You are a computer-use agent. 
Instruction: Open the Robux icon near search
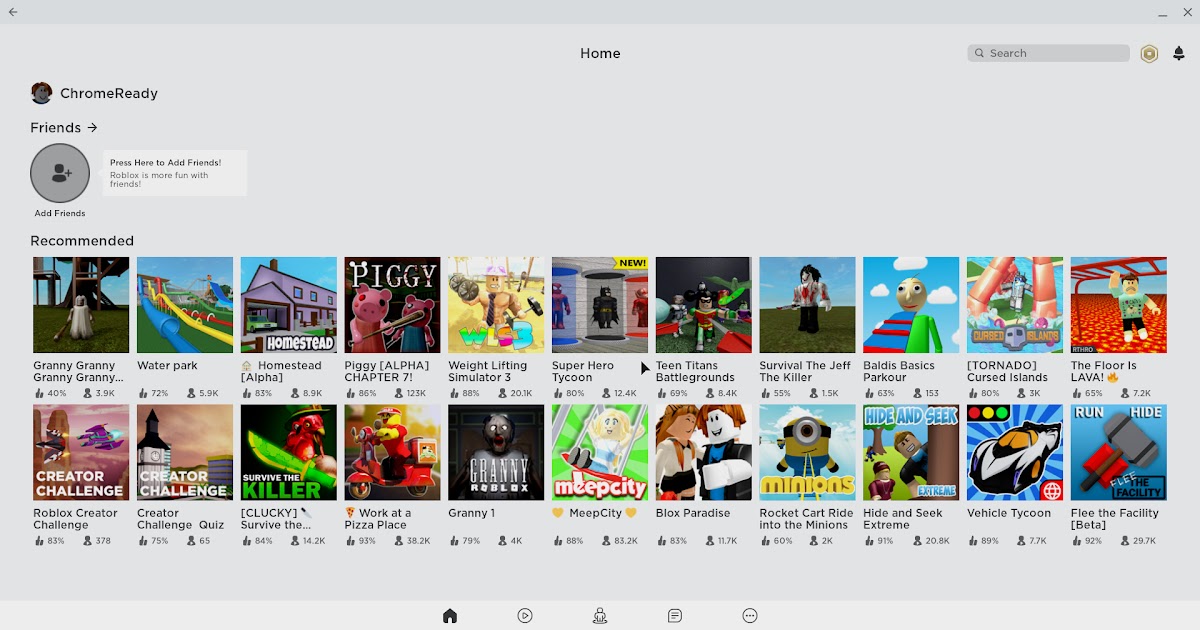[x=1149, y=54]
